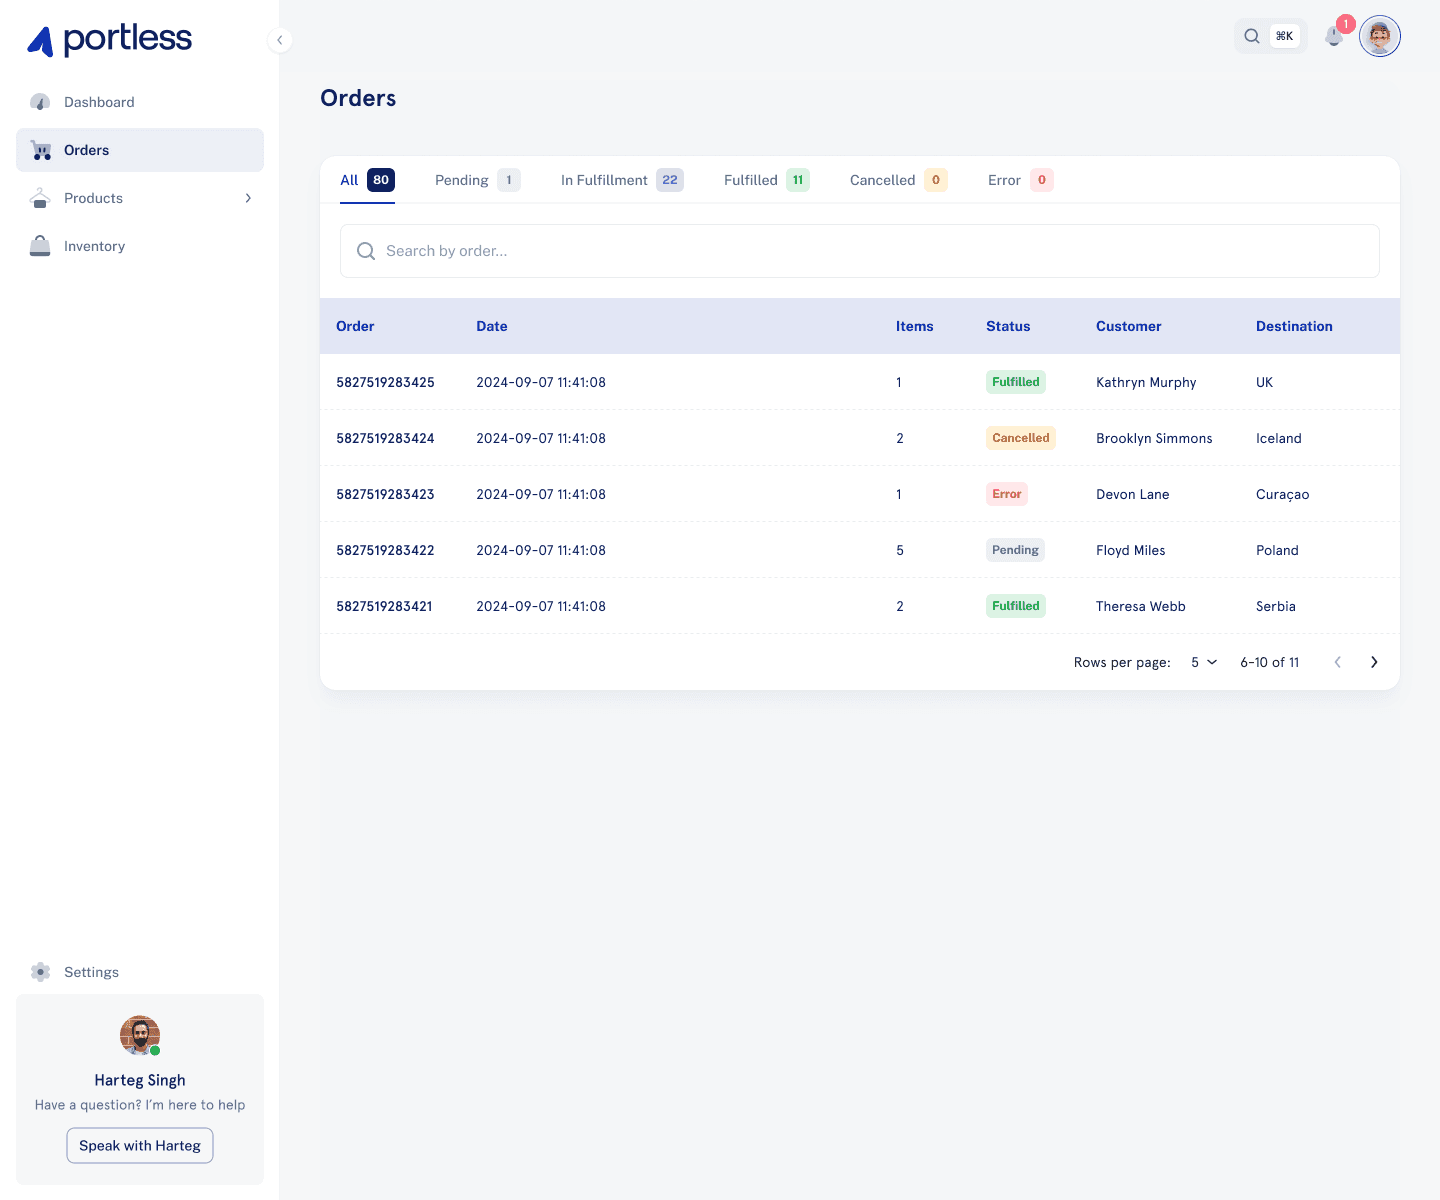This screenshot has width=1440, height=1200.
Task: Open the user profile avatar menu
Action: pyautogui.click(x=1380, y=36)
